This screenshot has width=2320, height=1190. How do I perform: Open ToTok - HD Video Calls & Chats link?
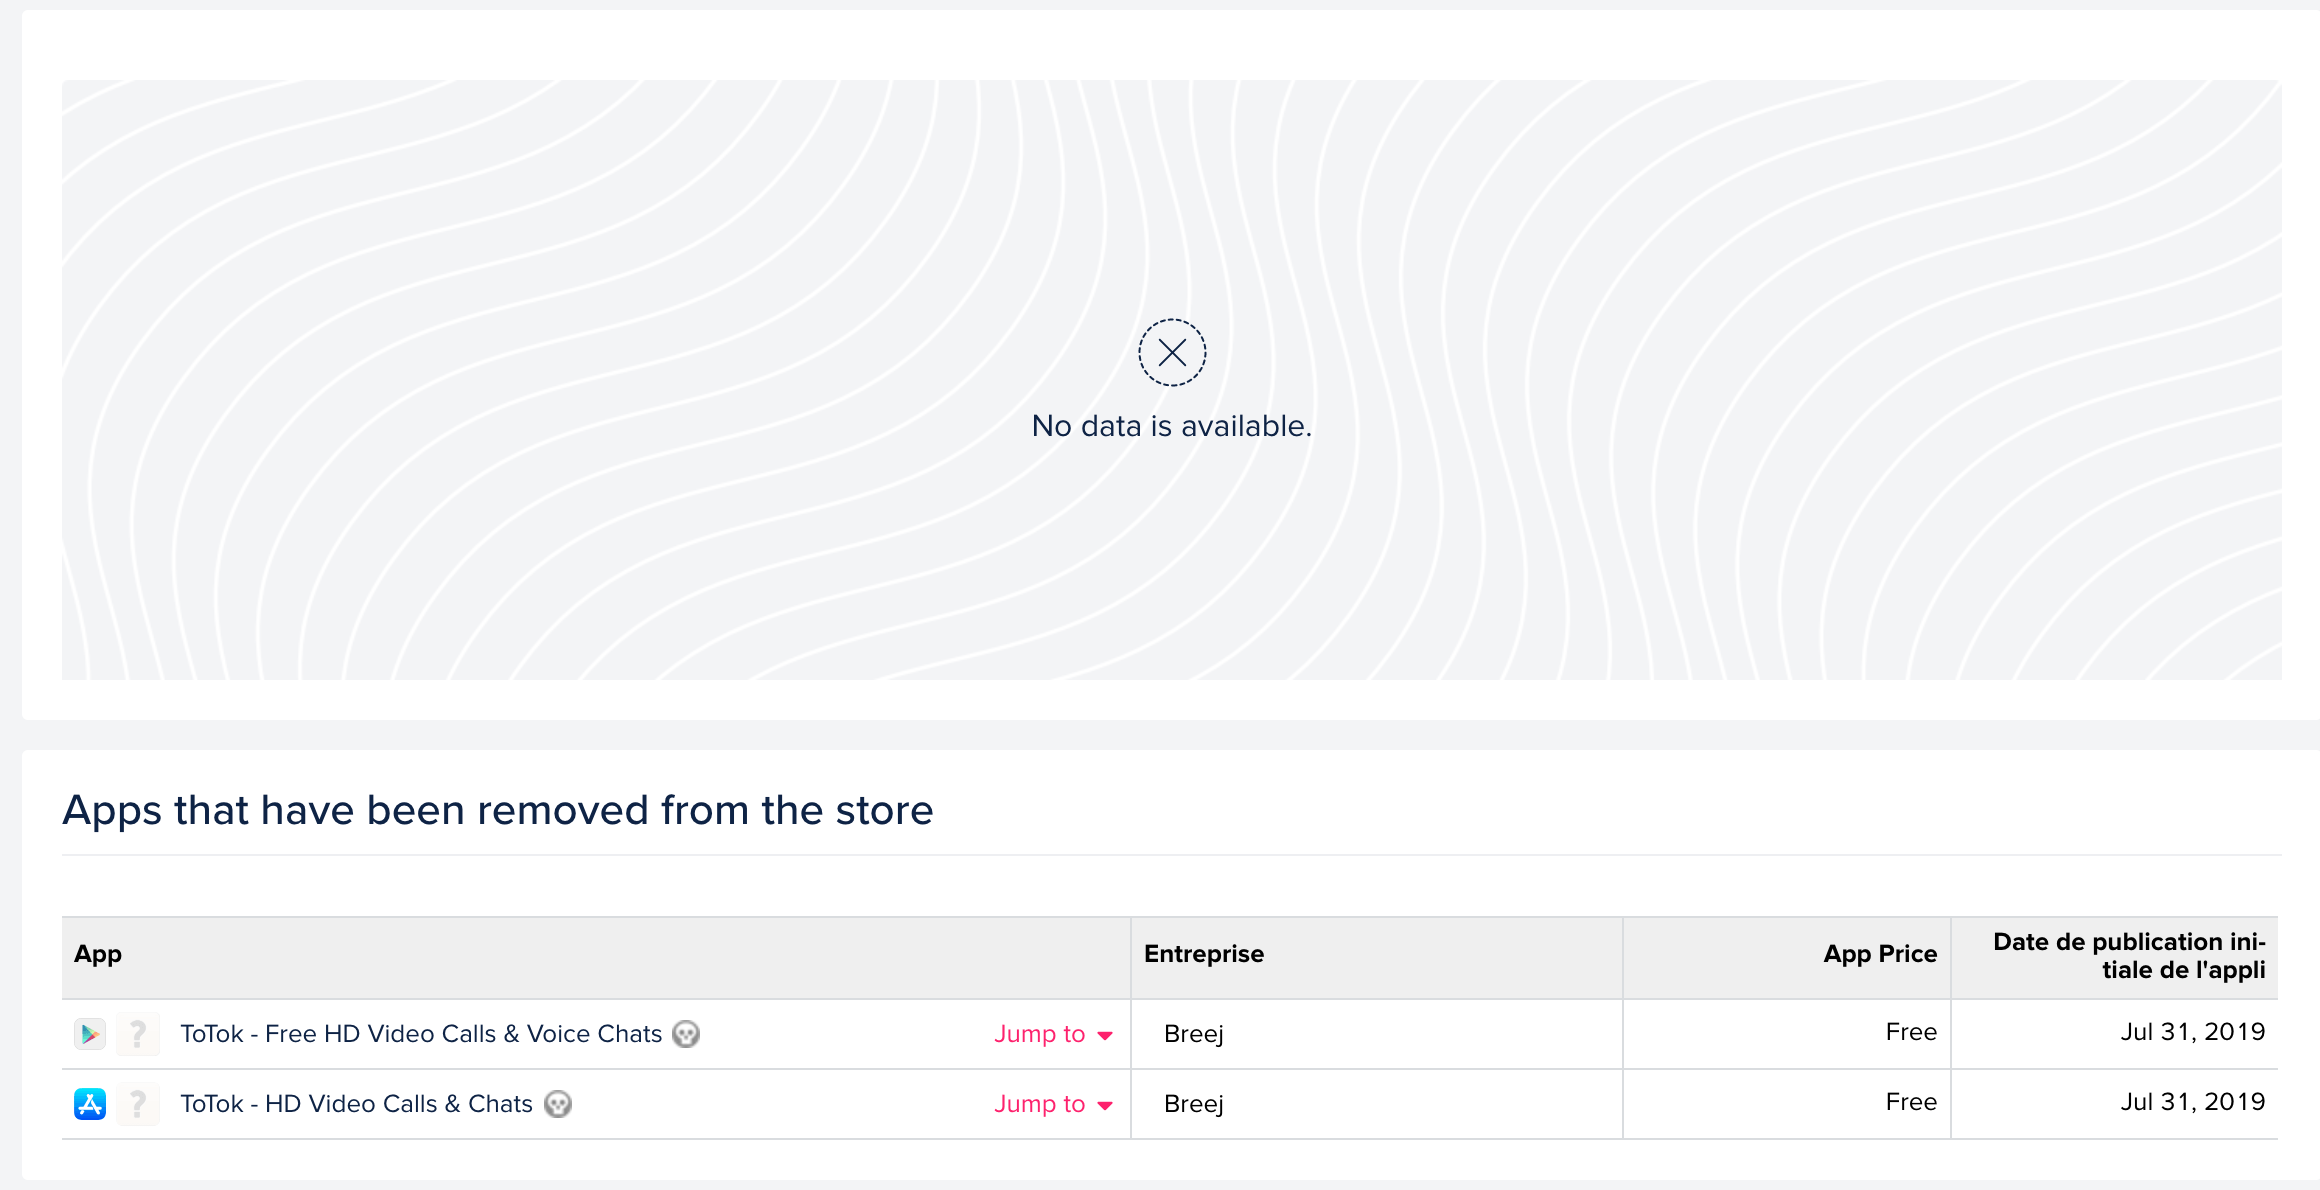tap(356, 1103)
